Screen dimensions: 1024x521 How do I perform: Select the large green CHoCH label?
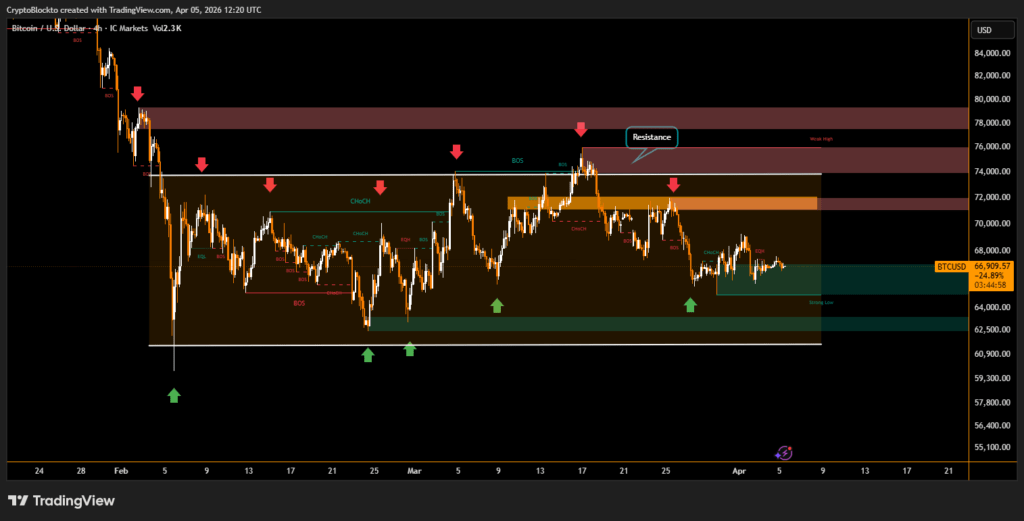tap(360, 201)
